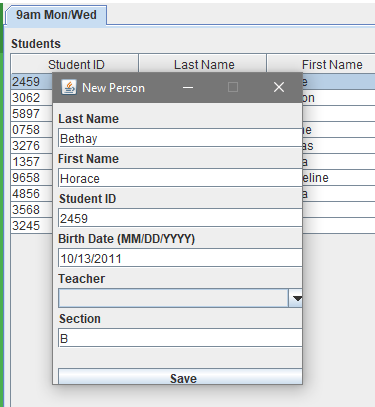Focus the First Name field with Horace
Image resolution: width=375 pixels, height=407 pixels.
click(180, 178)
